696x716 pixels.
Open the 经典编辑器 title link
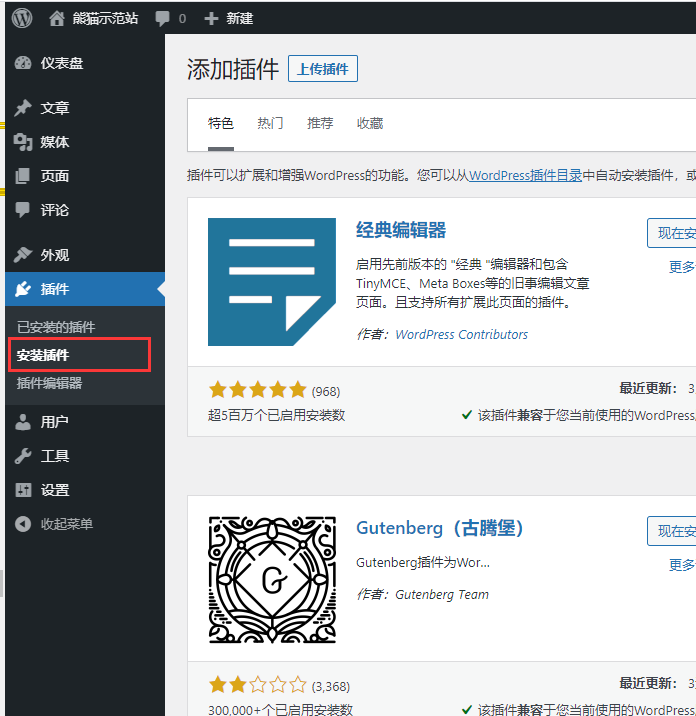[401, 230]
